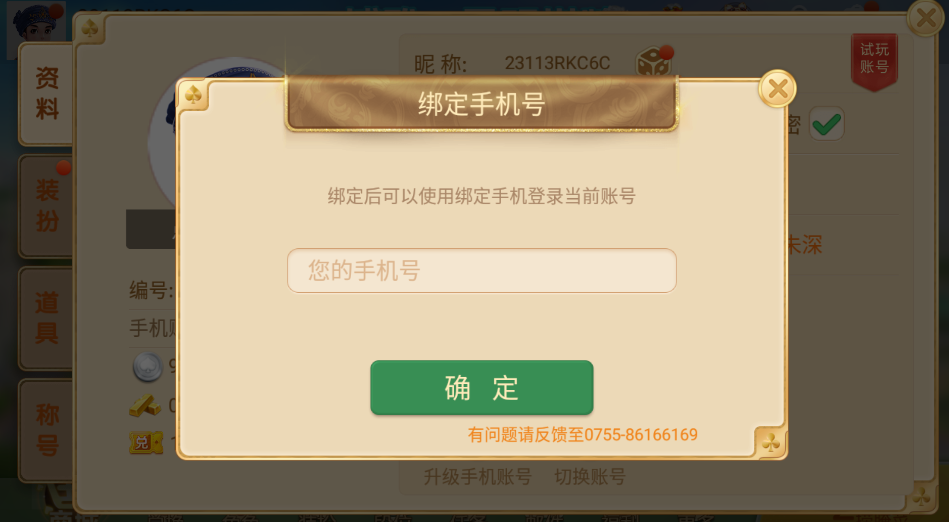Open the 资料 tab
This screenshot has height=522, width=949.
47,94
